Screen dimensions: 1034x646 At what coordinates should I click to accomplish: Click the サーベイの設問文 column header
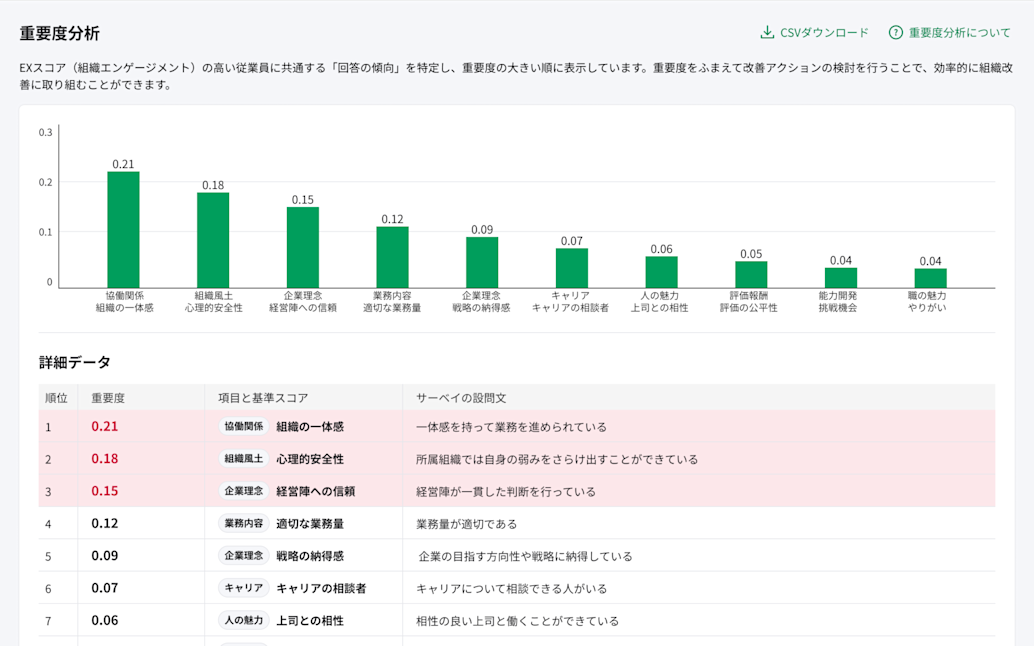click(461, 398)
